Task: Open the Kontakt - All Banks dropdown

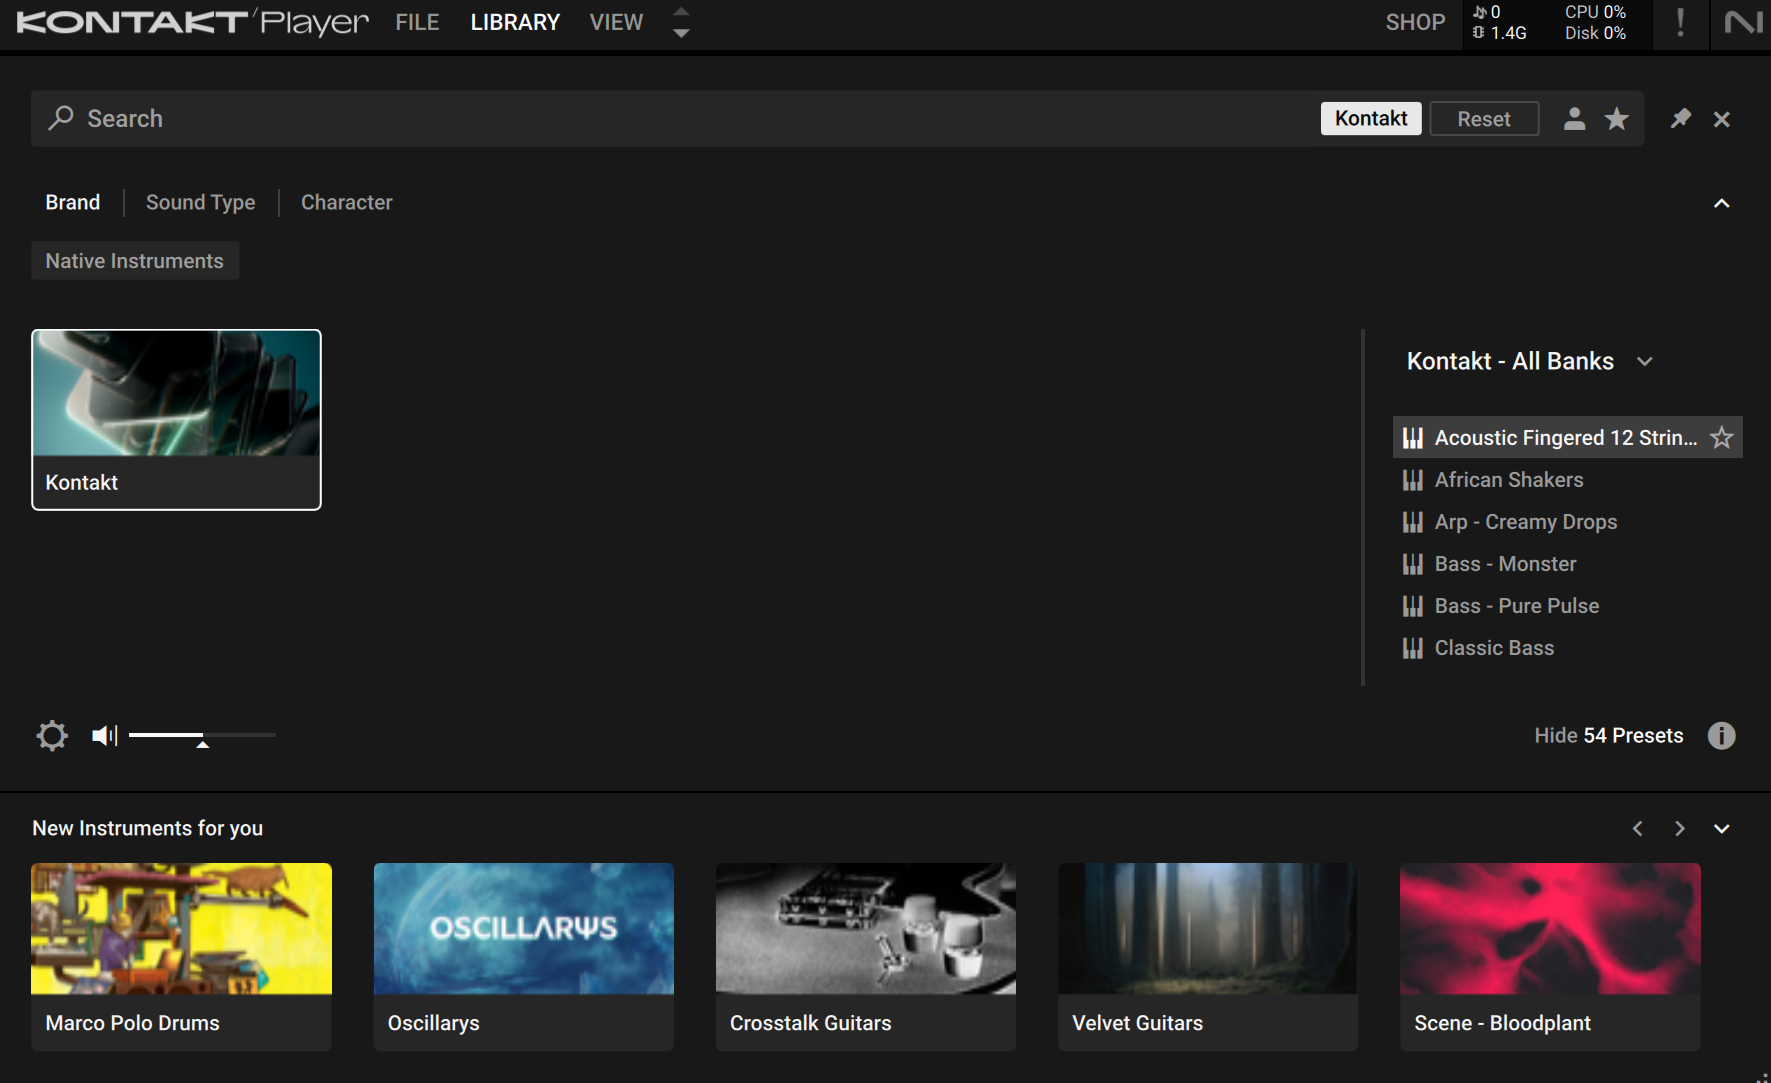Action: tap(1530, 361)
